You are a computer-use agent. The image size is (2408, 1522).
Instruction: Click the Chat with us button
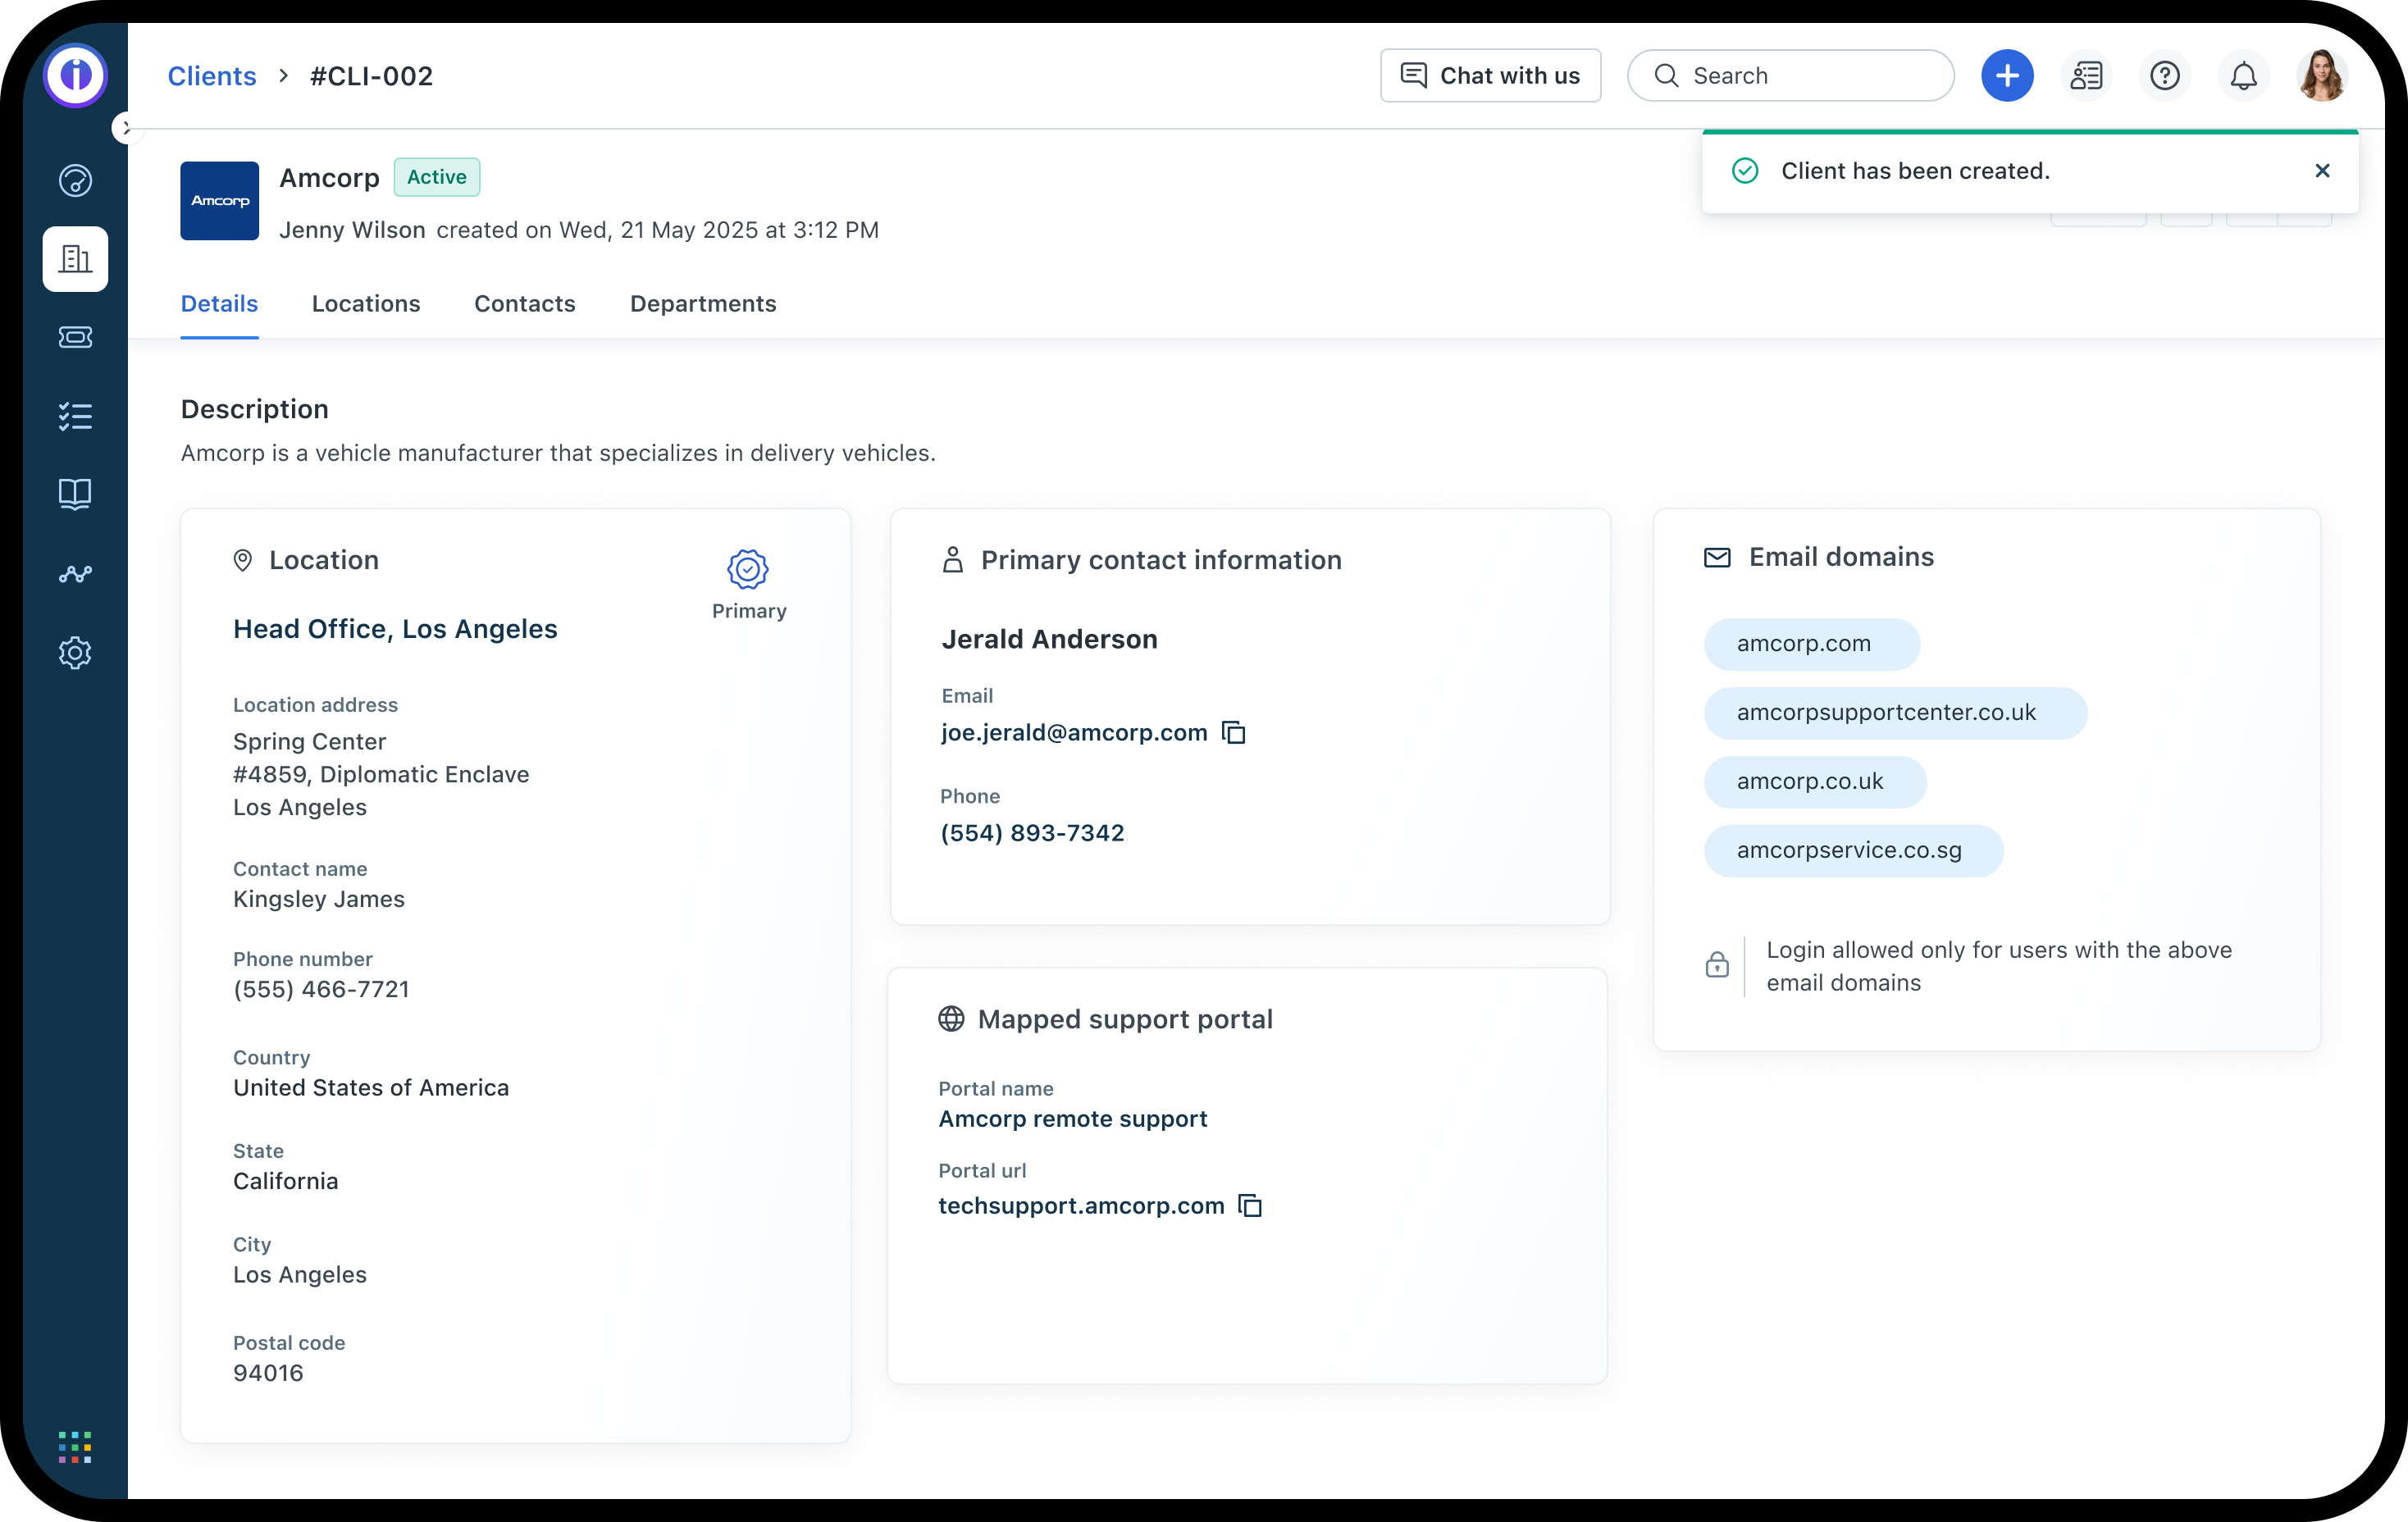1489,76
